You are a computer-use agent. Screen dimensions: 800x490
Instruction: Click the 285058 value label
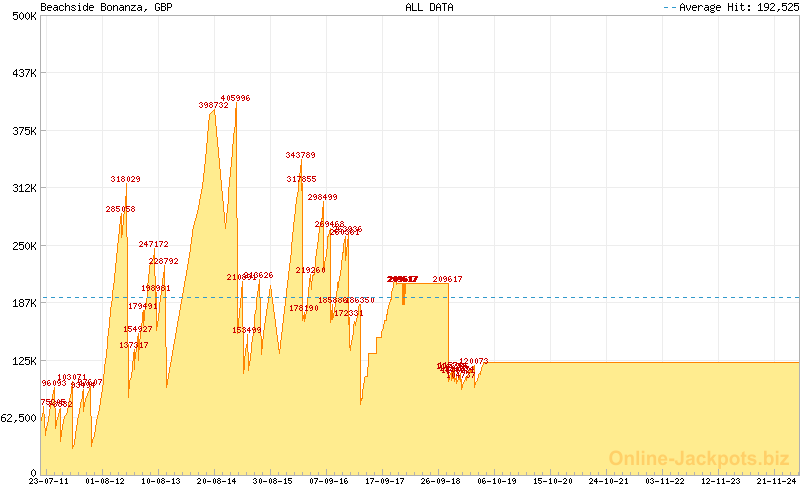point(120,209)
